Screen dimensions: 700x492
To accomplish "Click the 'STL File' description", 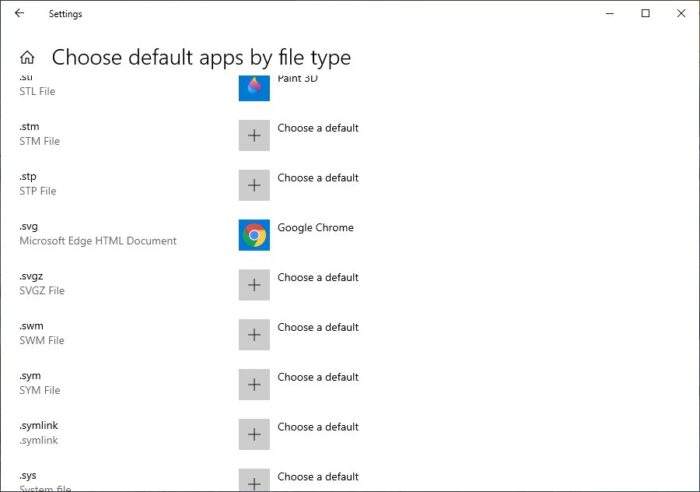I will [x=38, y=92].
